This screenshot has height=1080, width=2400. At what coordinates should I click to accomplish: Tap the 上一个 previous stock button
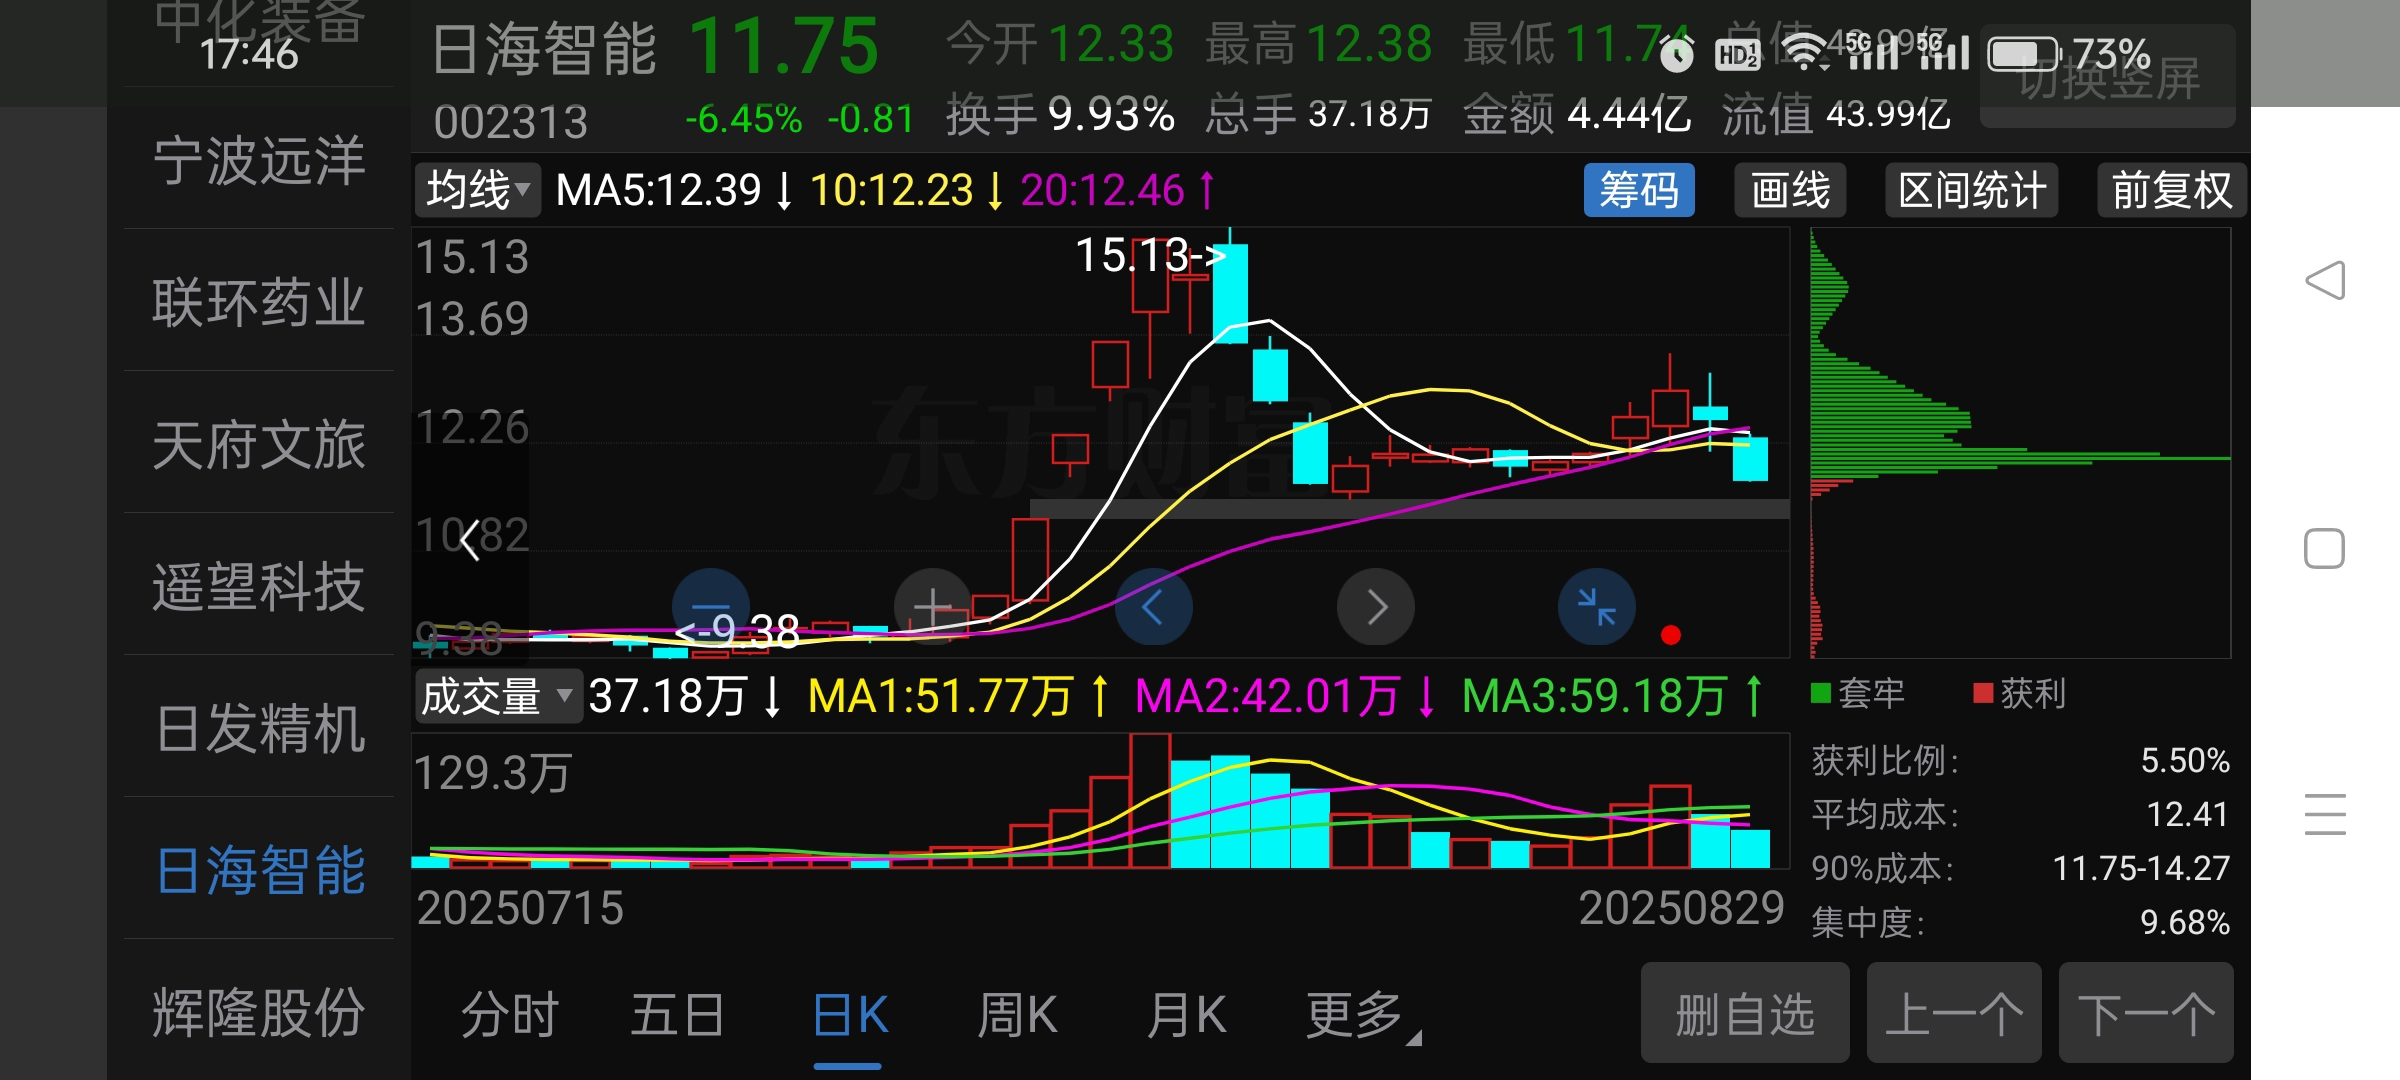1954,1013
